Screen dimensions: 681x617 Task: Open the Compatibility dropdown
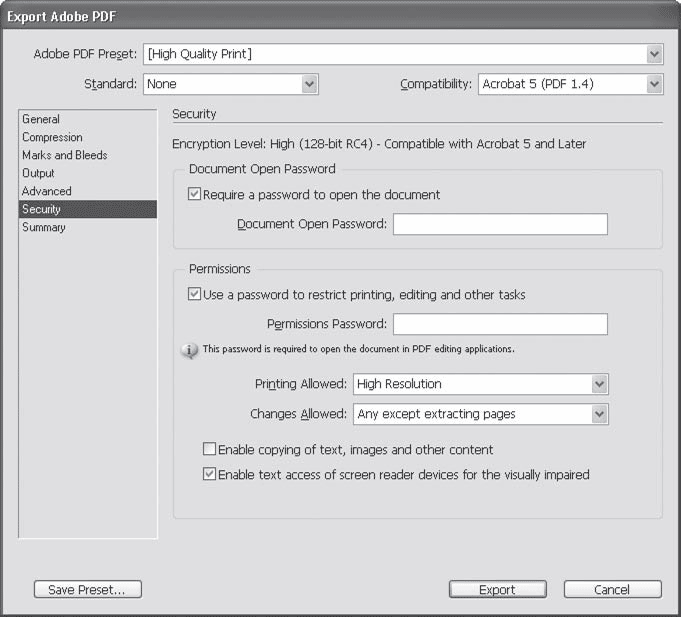pos(654,85)
